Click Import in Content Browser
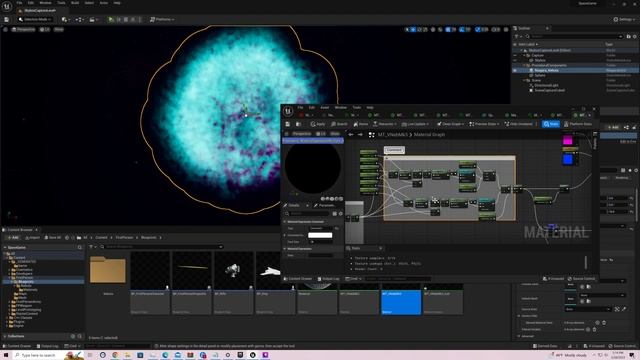The height and width of the screenshot is (360, 640). pos(32,238)
